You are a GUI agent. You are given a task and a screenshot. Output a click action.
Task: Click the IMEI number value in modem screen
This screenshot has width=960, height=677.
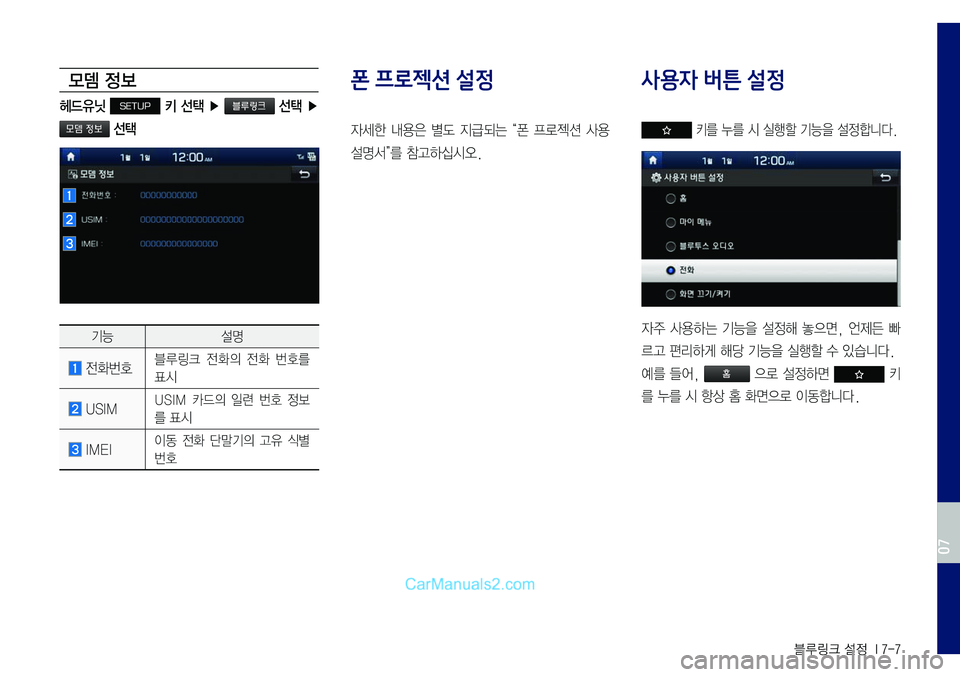click(179, 244)
